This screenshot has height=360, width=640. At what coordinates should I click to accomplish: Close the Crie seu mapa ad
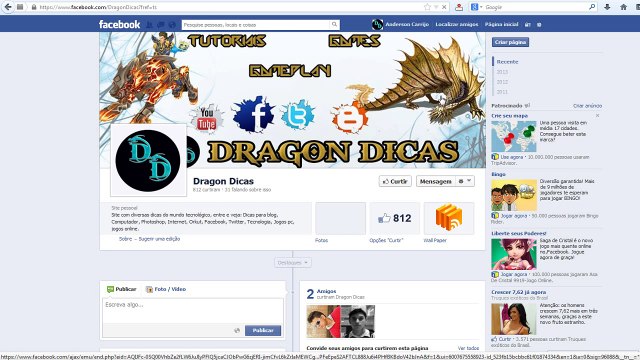tap(598, 116)
